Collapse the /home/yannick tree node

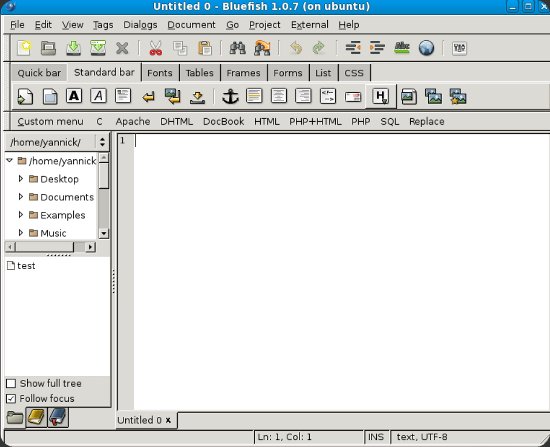pos(10,161)
